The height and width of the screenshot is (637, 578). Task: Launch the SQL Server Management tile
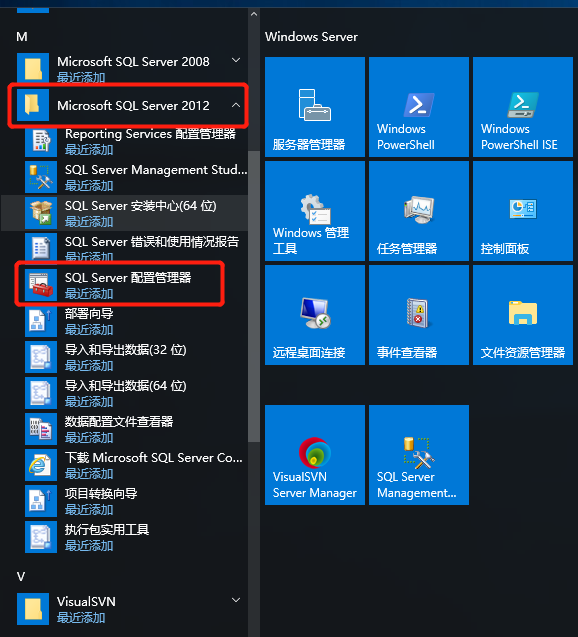(x=419, y=455)
